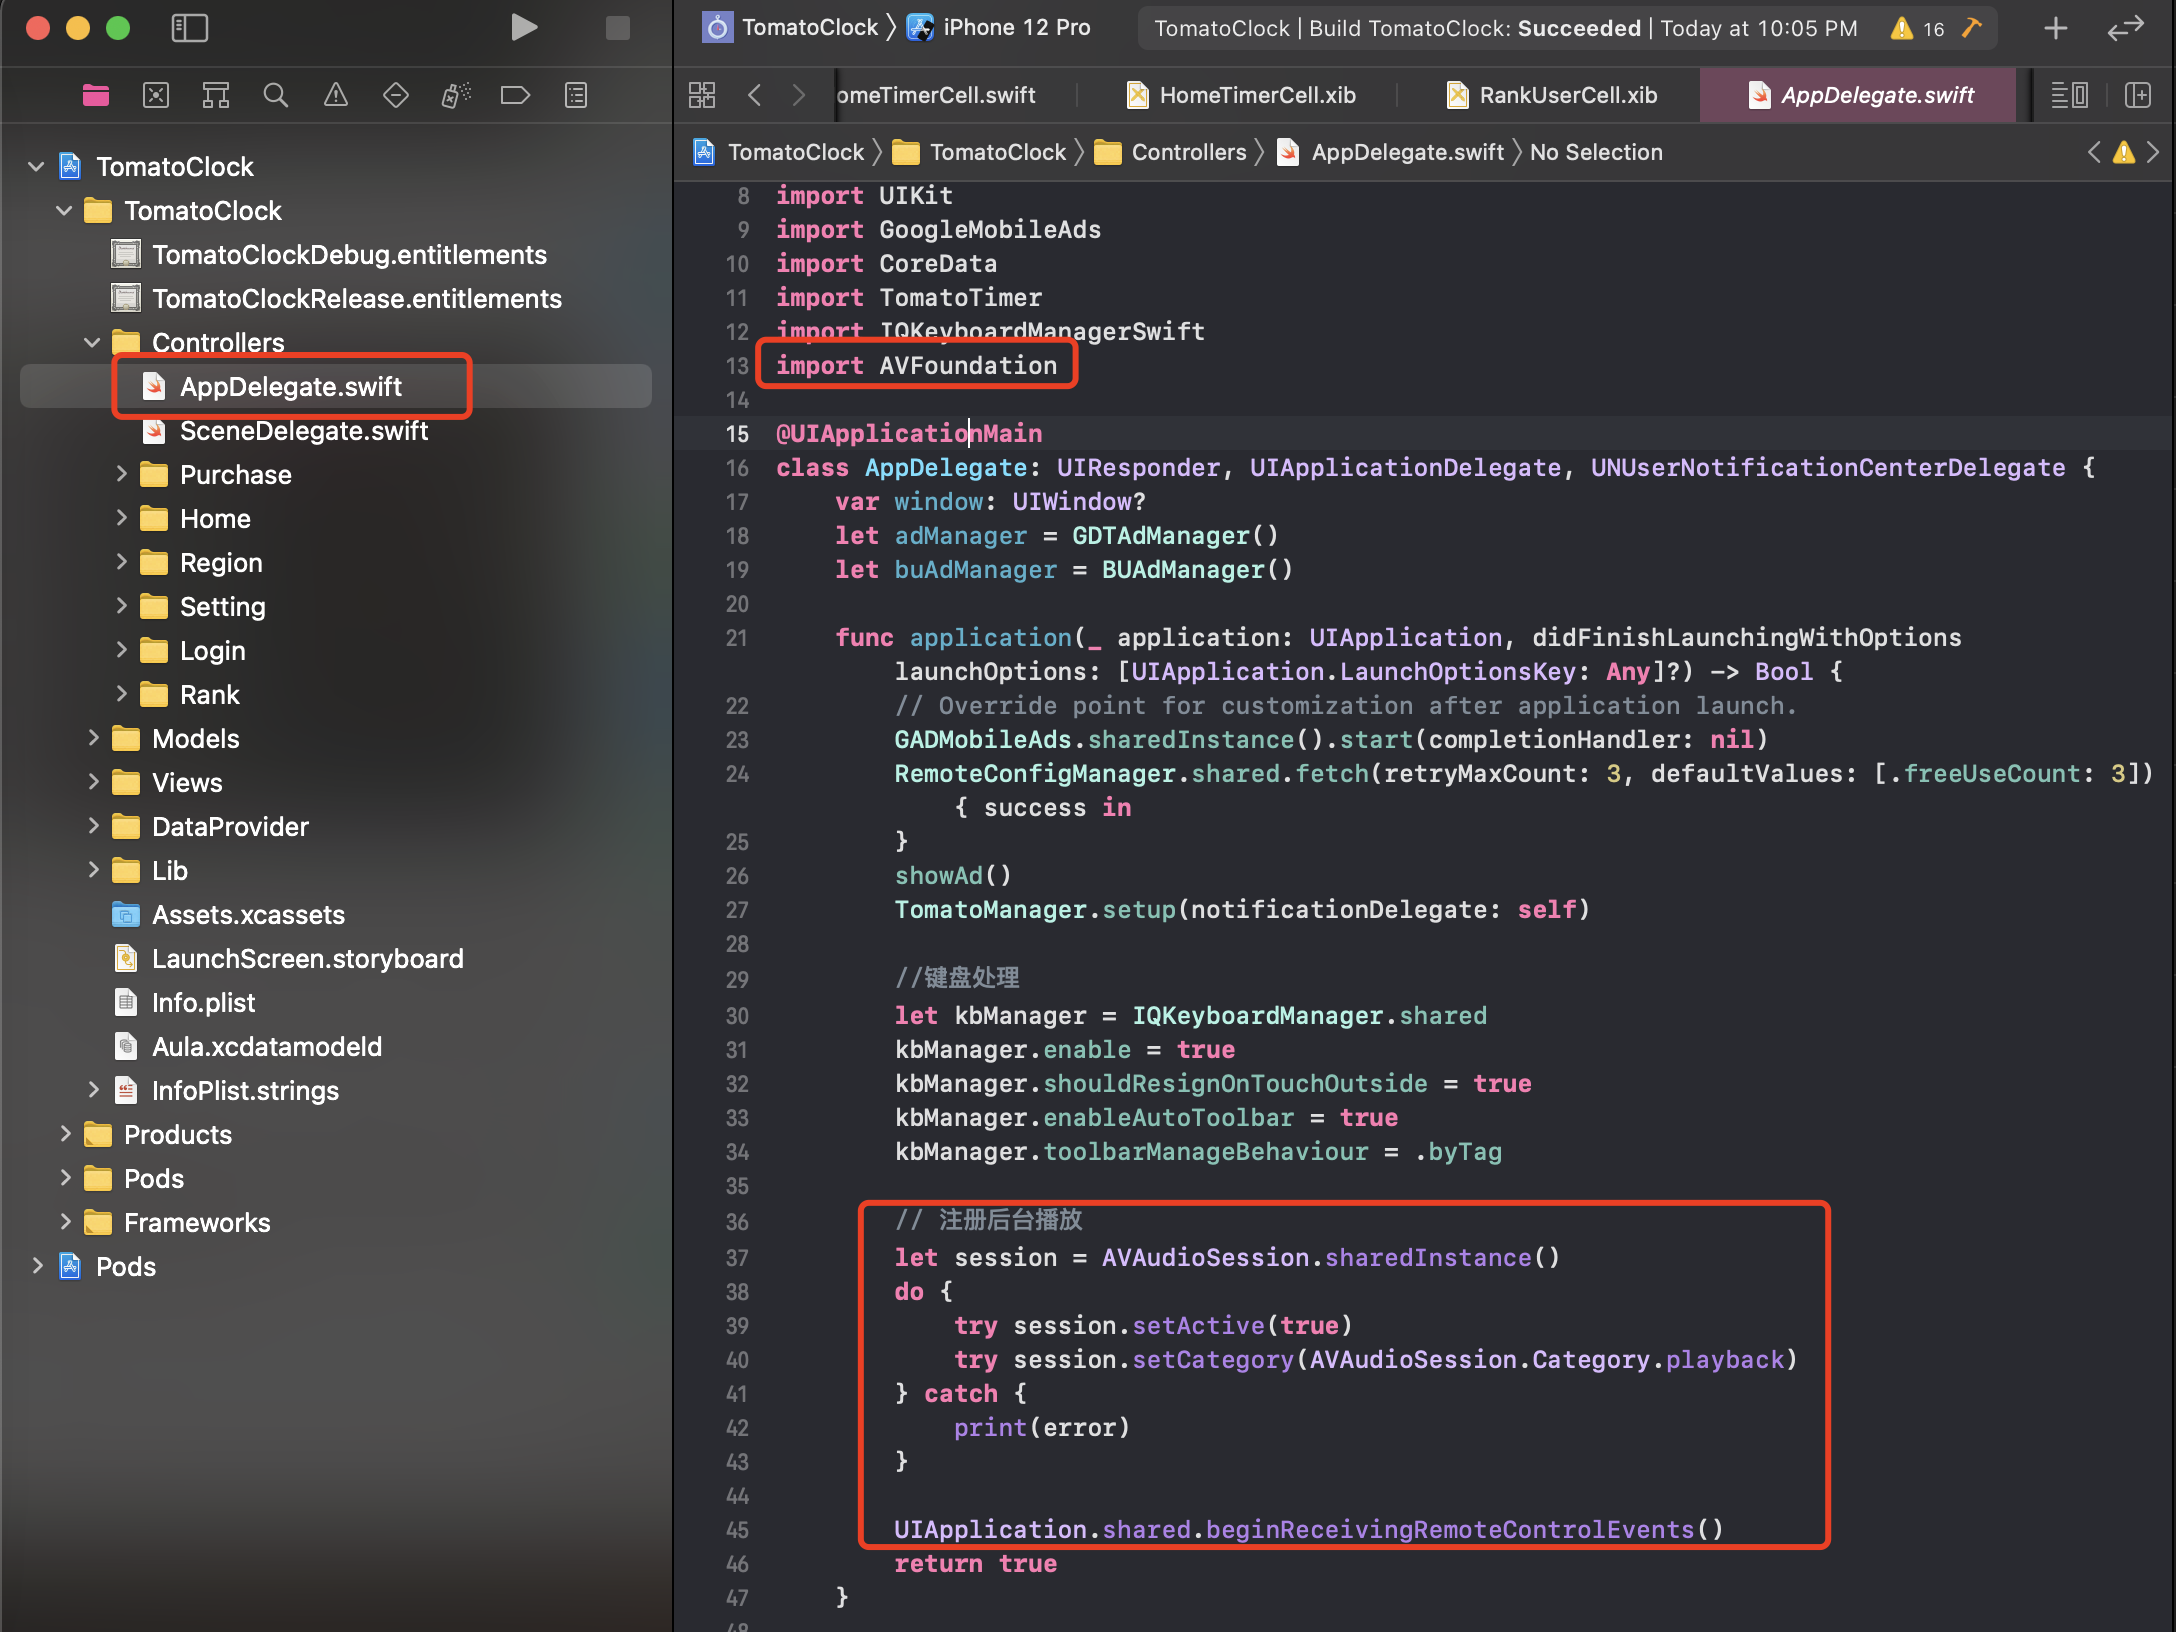The image size is (2176, 1632).
Task: Open the Find navigator magnifier icon
Action: (x=275, y=96)
